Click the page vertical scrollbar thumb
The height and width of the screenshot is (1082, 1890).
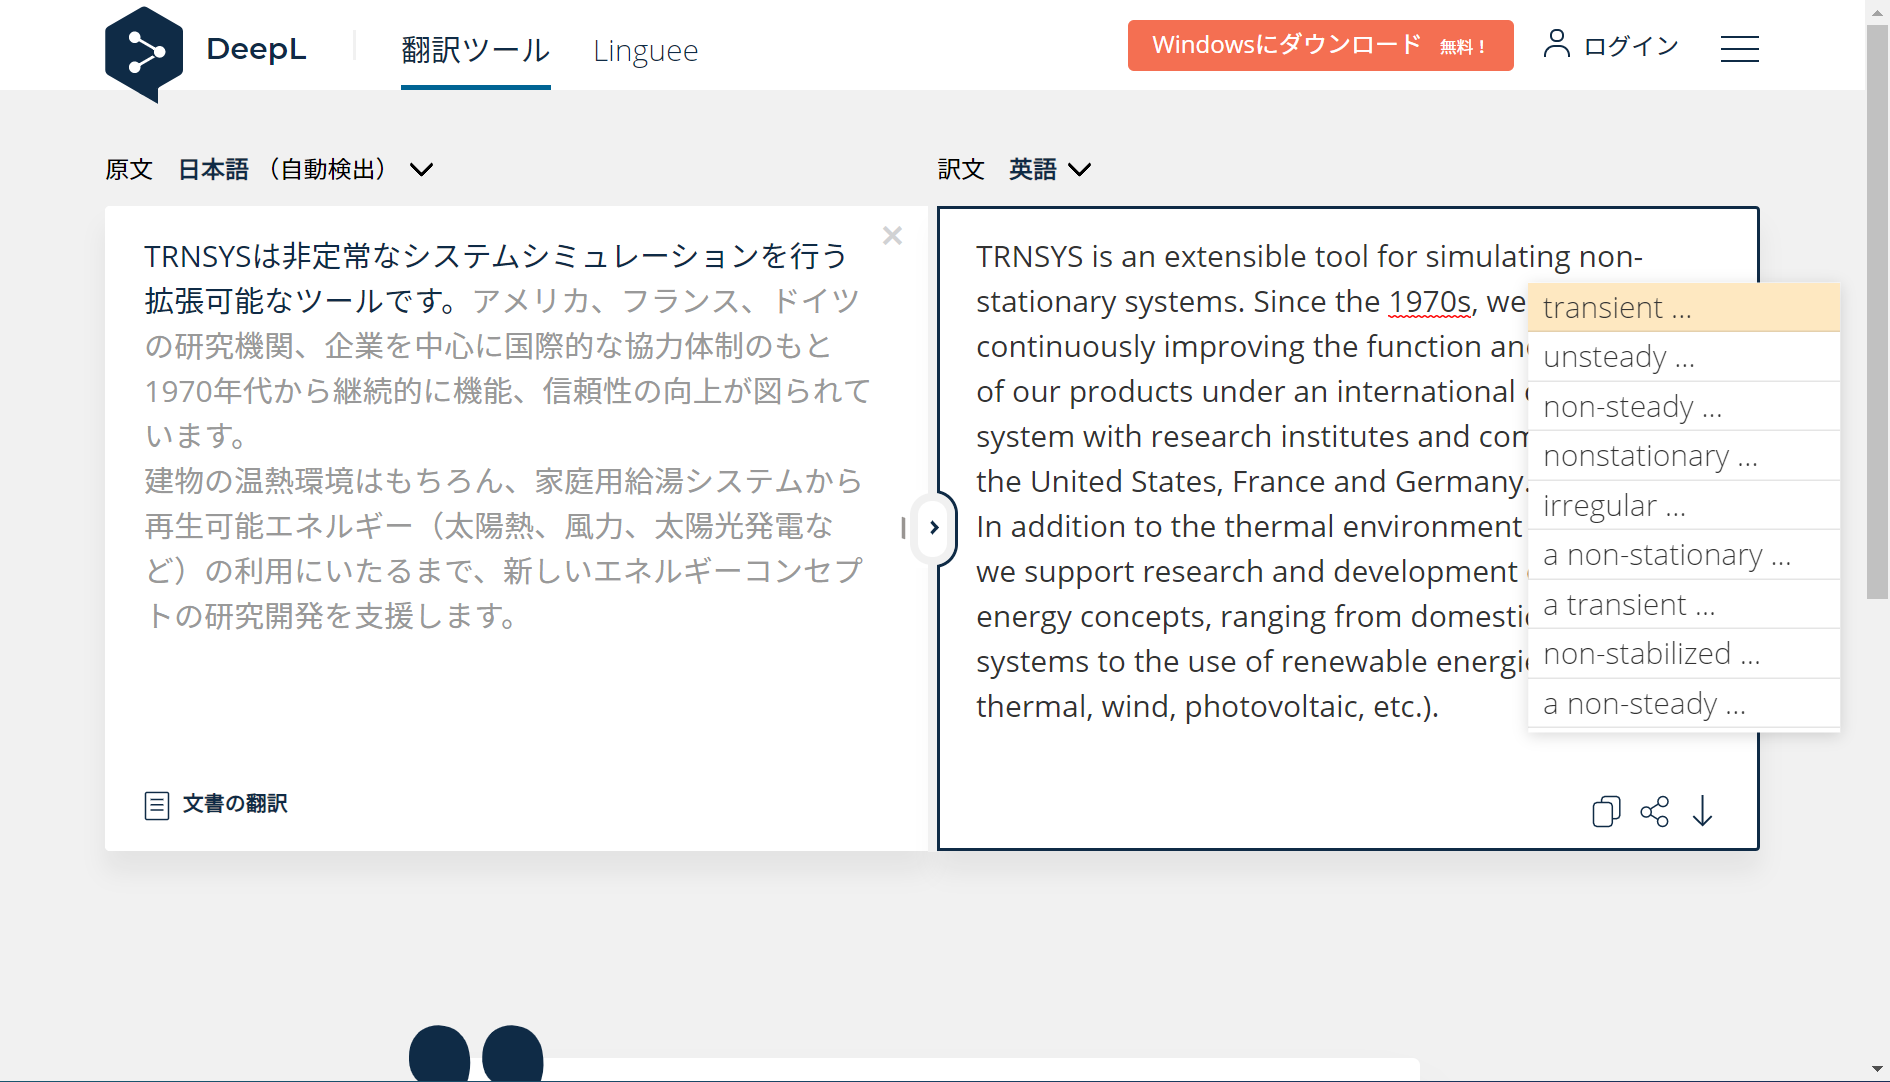tap(1877, 310)
